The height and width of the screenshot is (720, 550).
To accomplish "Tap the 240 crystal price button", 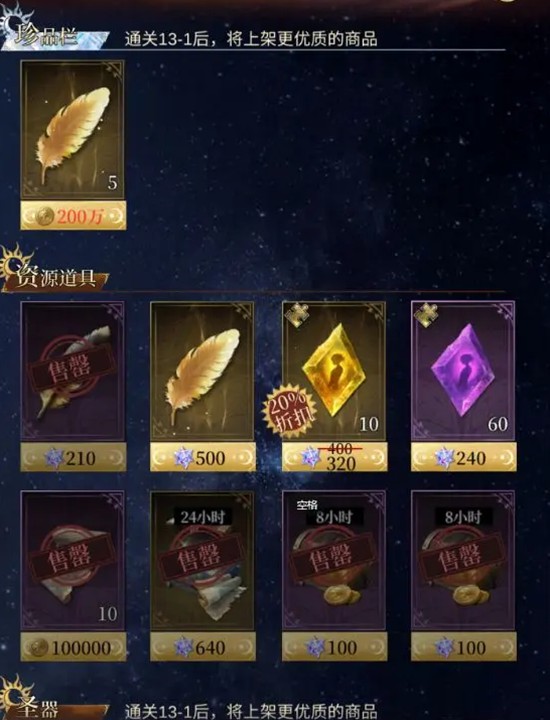I will (x=463, y=457).
